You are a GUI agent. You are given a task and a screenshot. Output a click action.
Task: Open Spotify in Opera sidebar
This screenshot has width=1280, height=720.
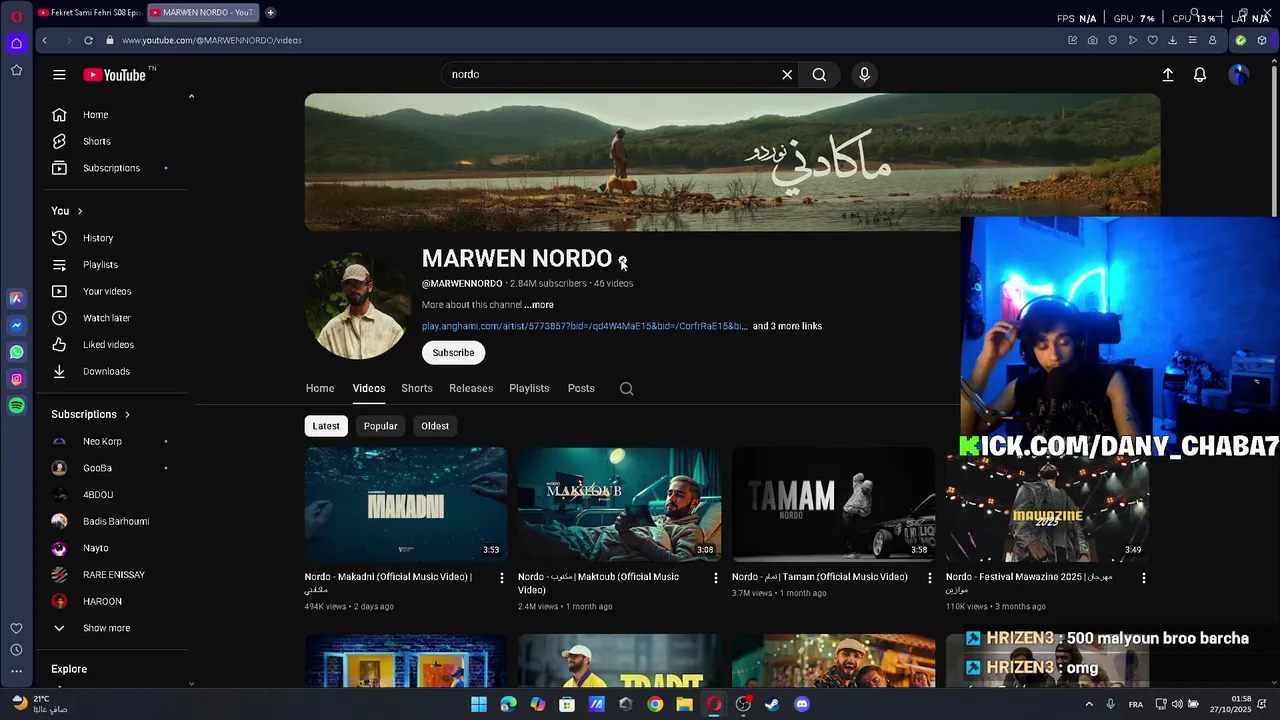point(16,405)
